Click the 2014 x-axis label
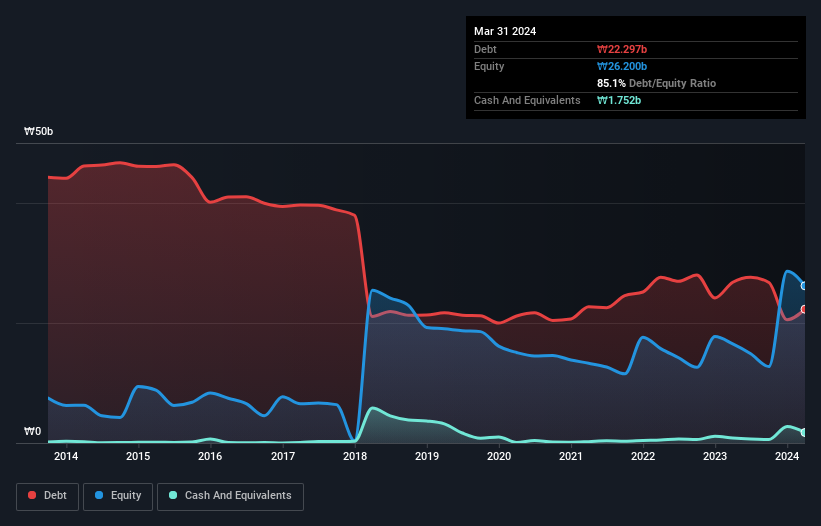The width and height of the screenshot is (821, 526). tap(66, 456)
